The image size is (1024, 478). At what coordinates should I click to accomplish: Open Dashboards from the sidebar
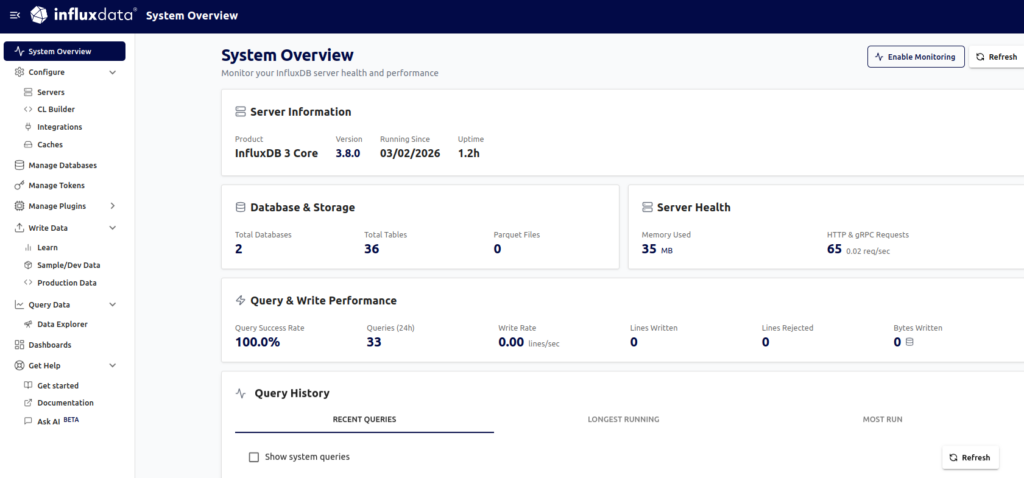tap(49, 345)
